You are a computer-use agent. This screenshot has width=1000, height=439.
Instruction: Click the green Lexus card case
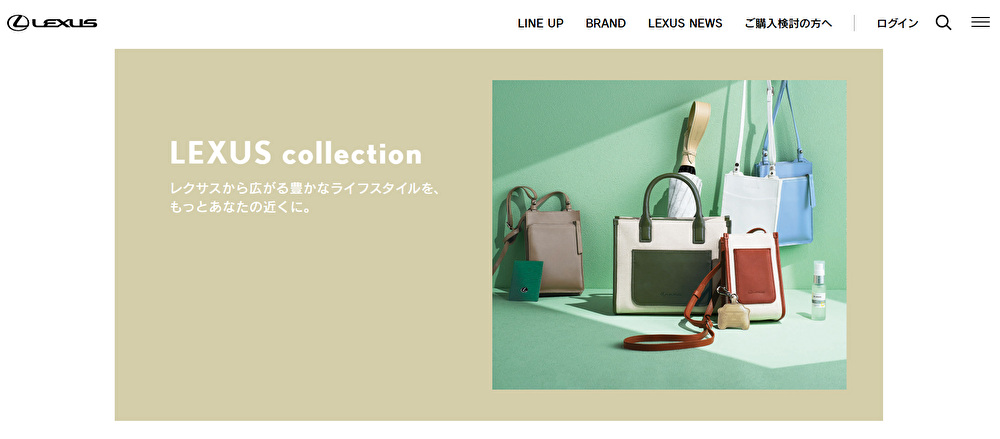526,280
